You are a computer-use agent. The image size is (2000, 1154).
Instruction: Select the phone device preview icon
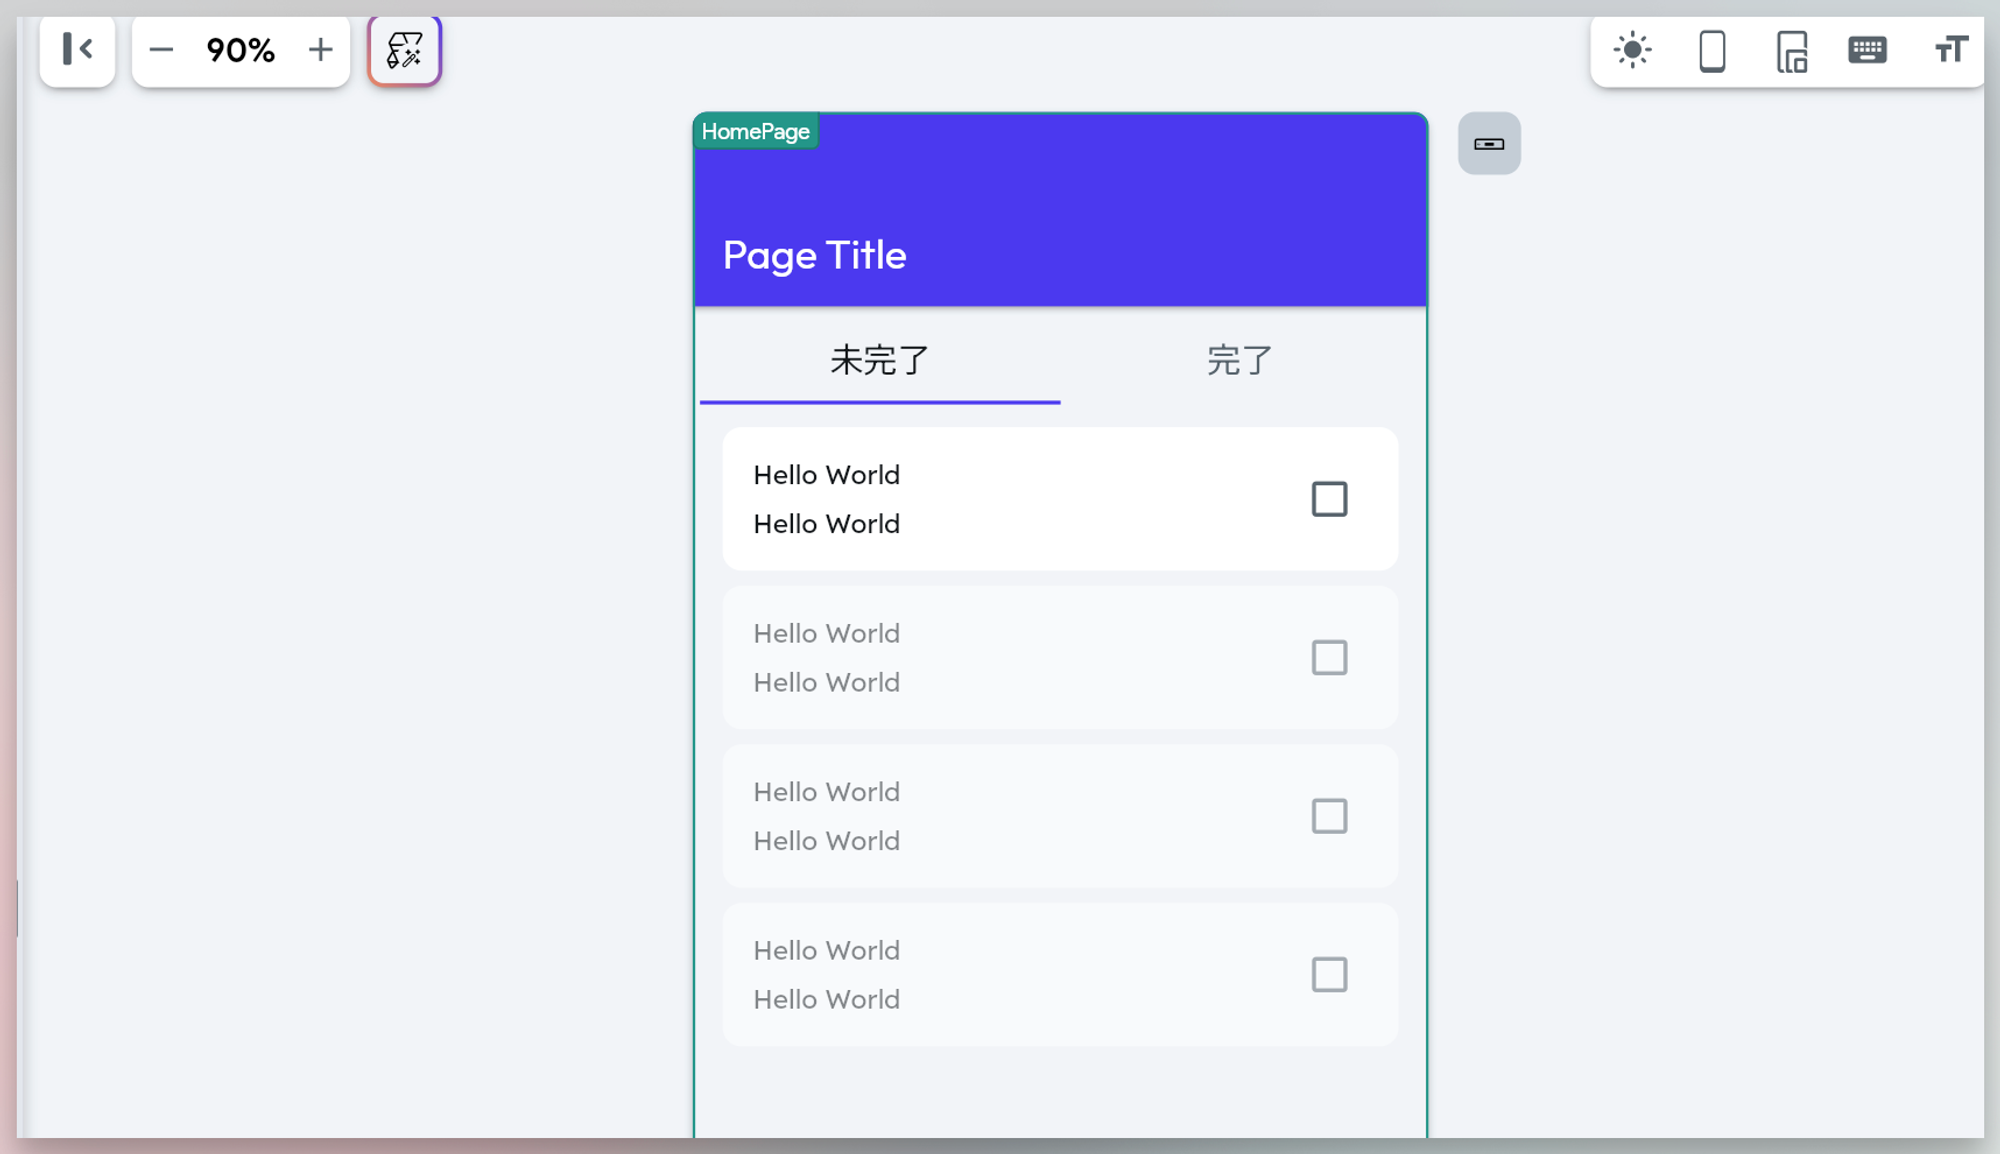(x=1712, y=49)
